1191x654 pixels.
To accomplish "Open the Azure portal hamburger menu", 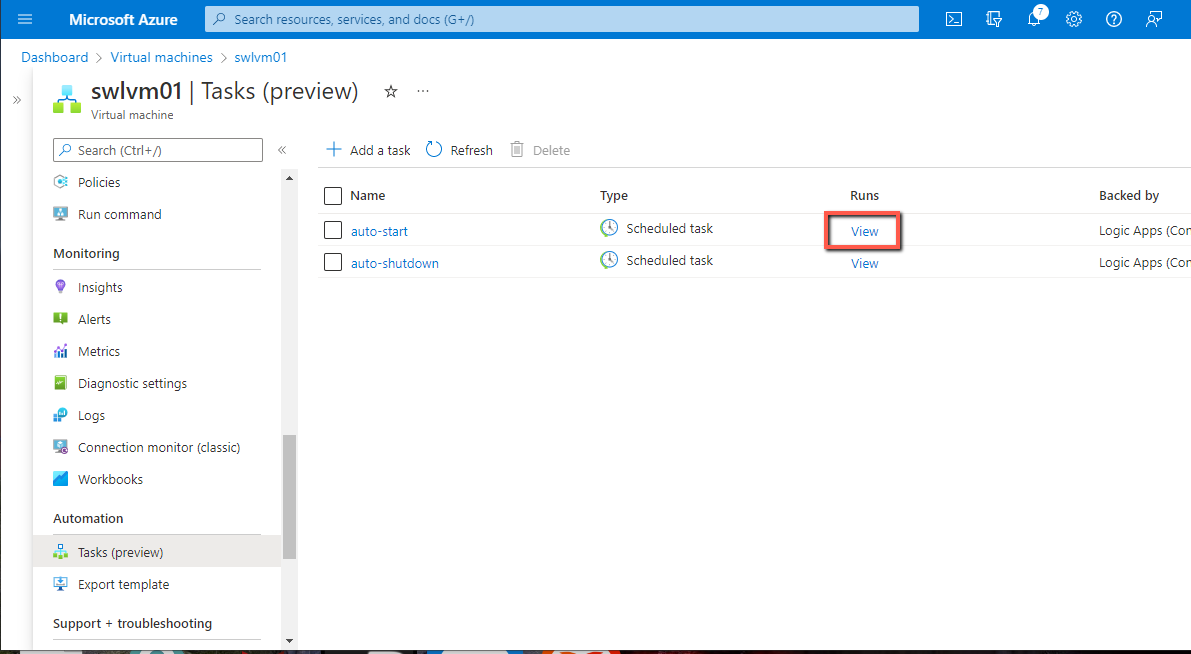I will [x=25, y=19].
